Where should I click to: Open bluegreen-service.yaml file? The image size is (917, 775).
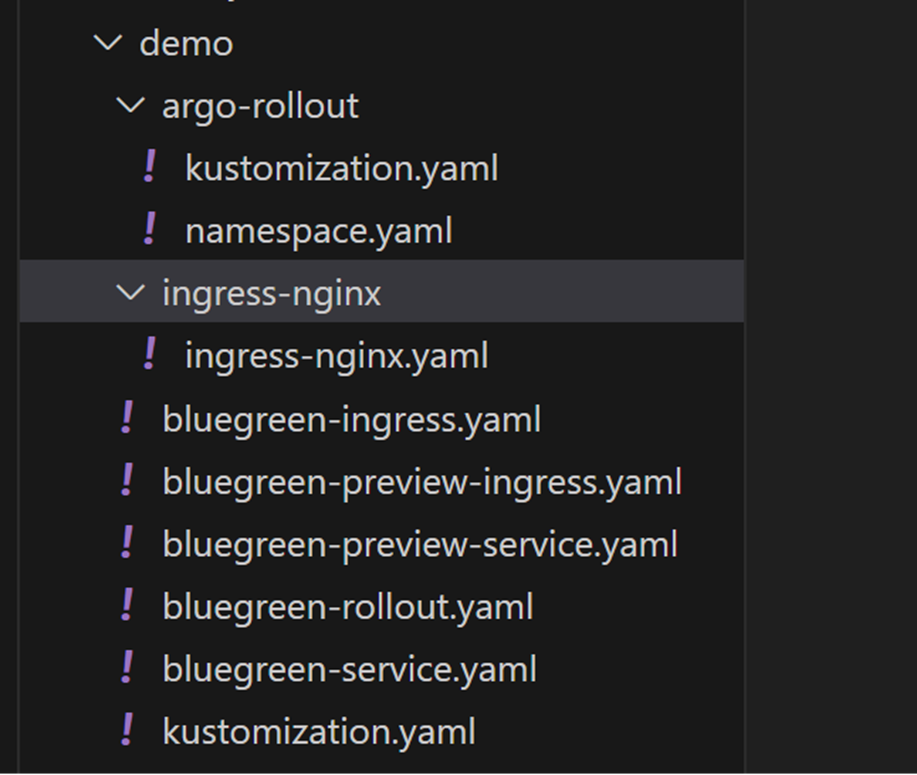pyautogui.click(x=349, y=669)
